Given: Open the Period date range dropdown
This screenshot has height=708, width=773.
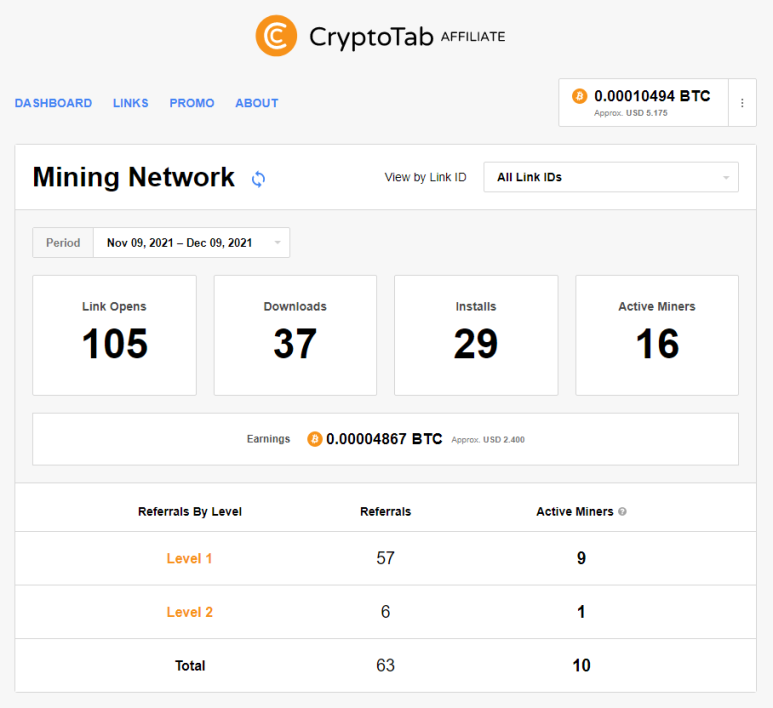Looking at the screenshot, I should [x=191, y=243].
